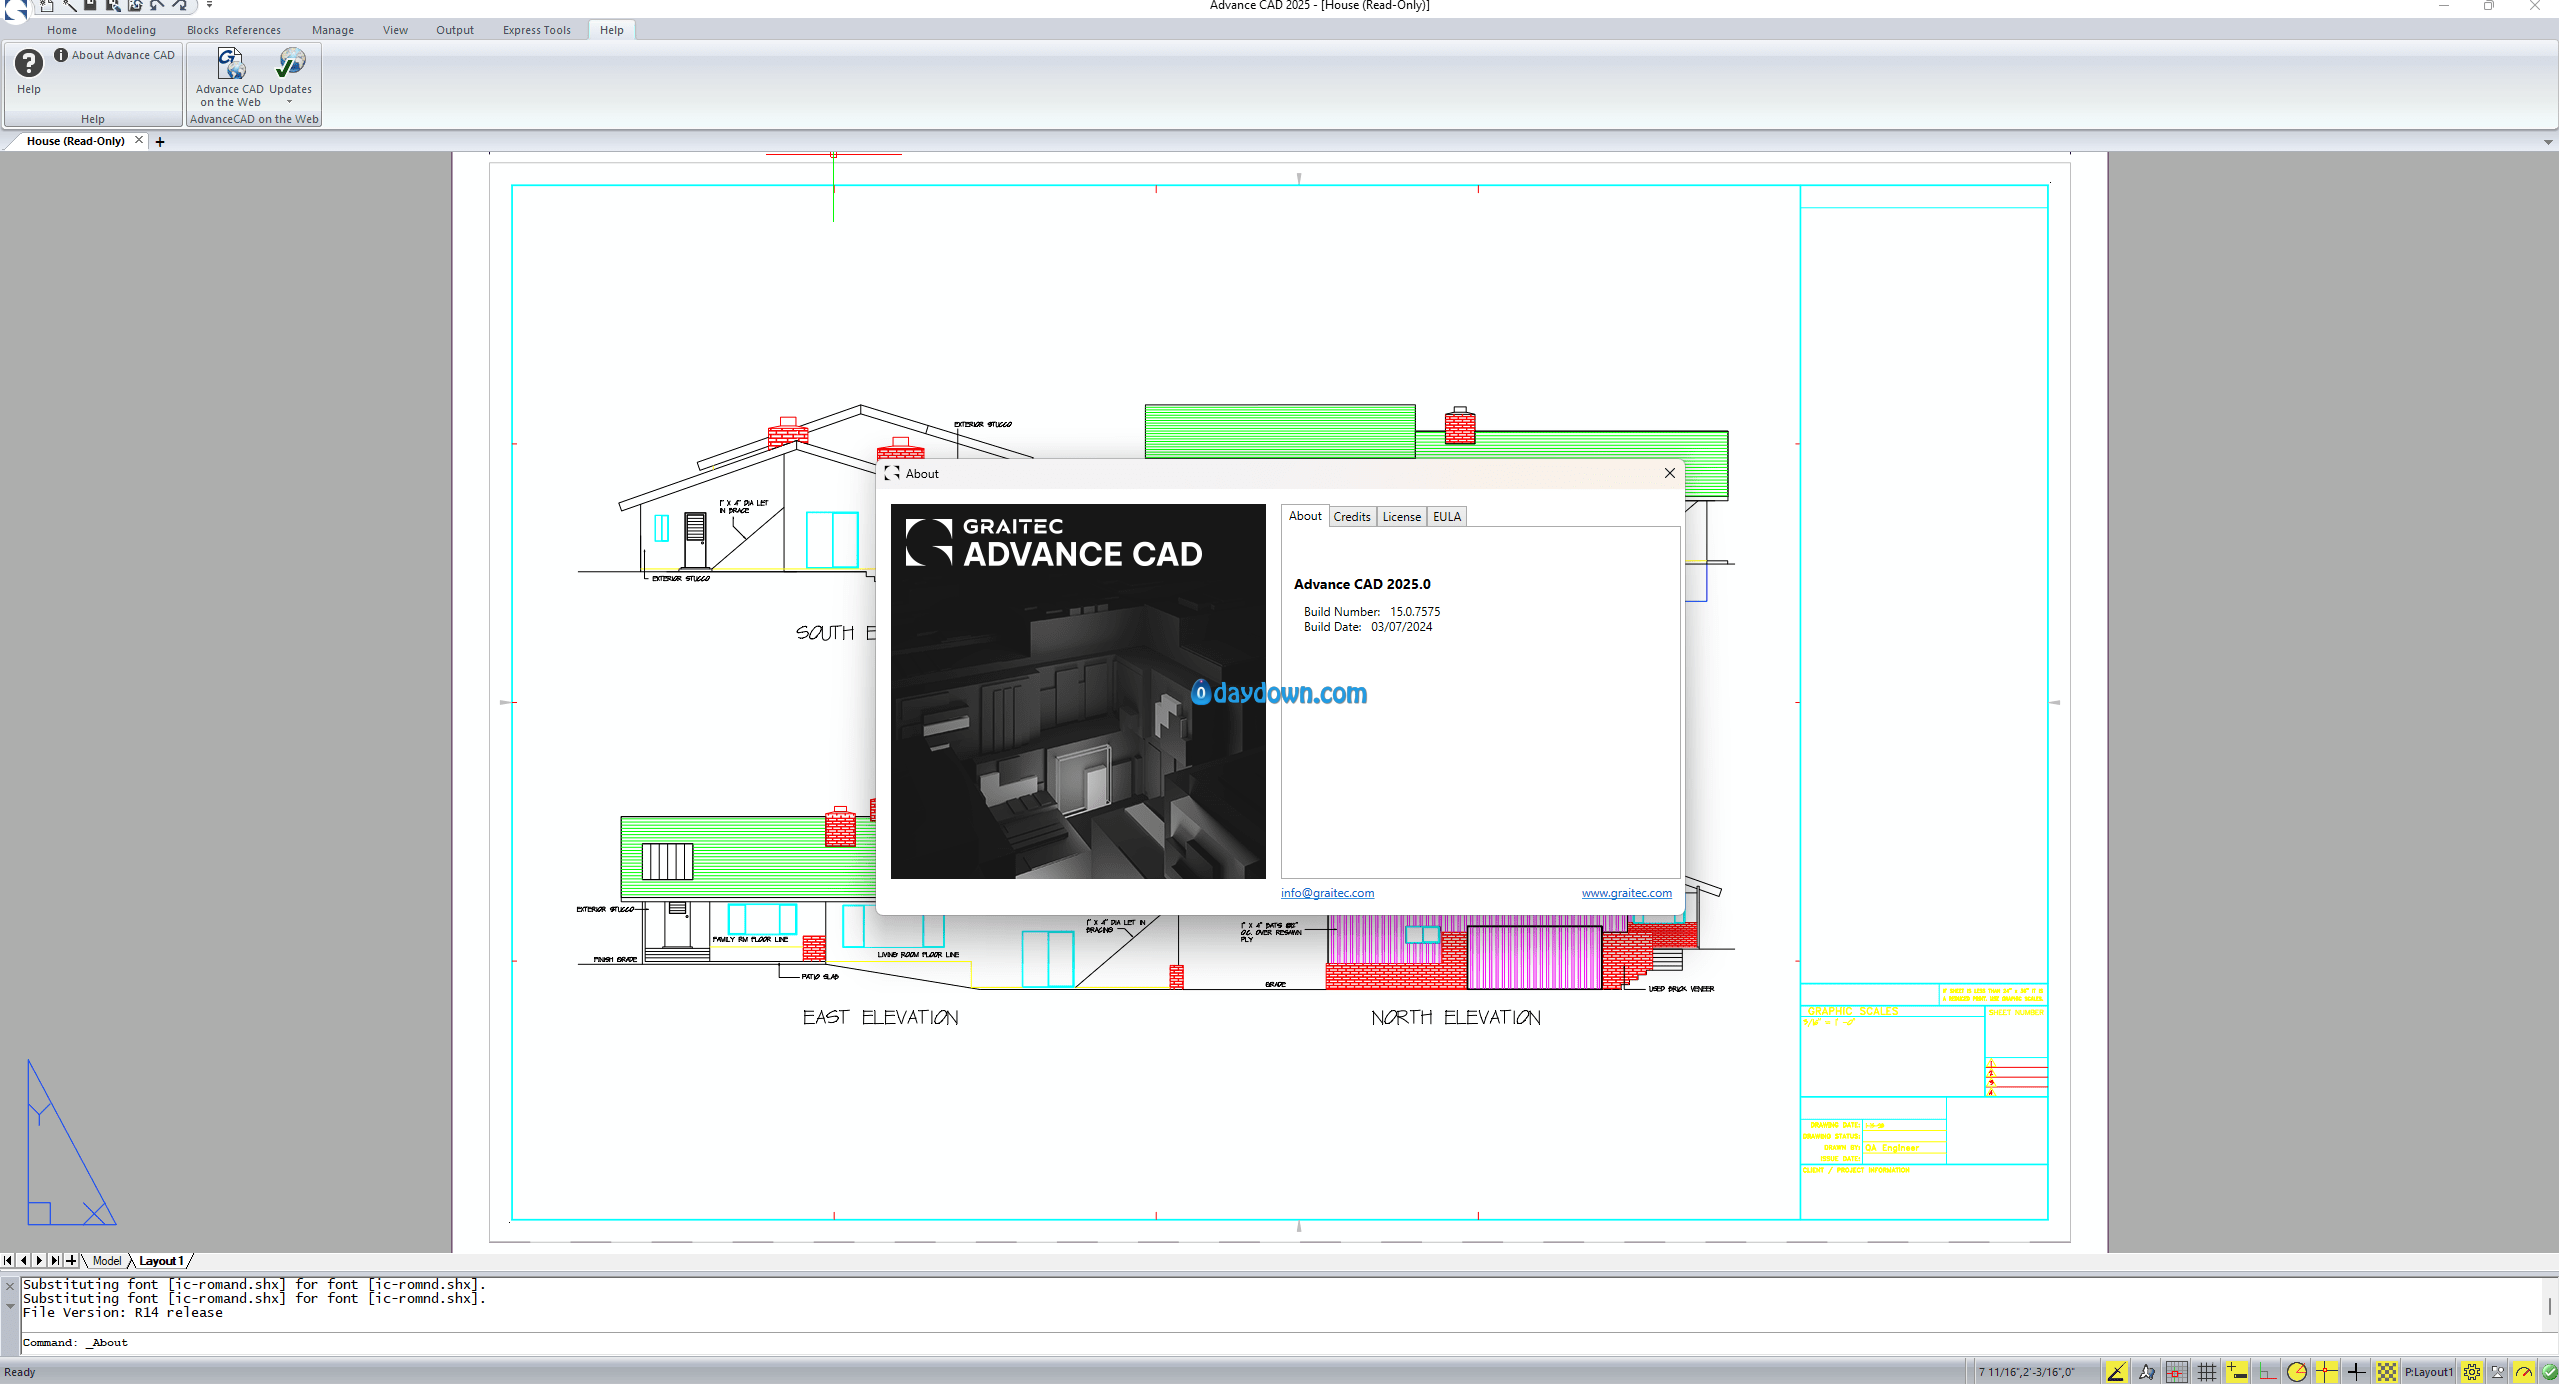Select the Help ribbon tab
The image size is (2559, 1384).
[x=612, y=30]
